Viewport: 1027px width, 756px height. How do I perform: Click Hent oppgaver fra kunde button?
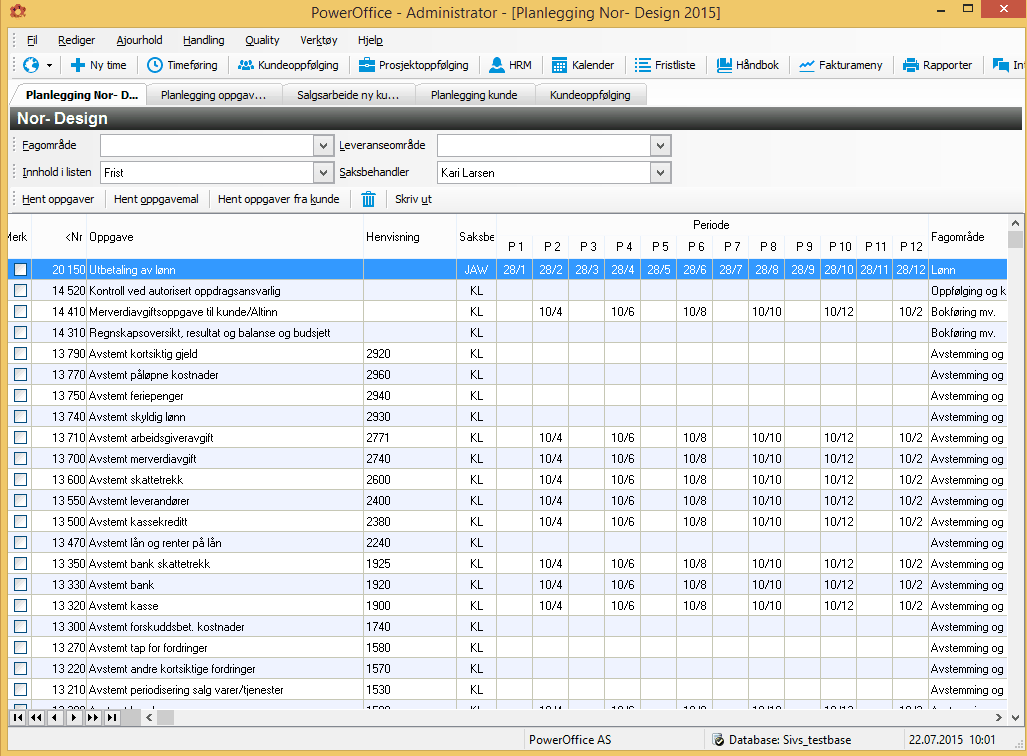(278, 199)
